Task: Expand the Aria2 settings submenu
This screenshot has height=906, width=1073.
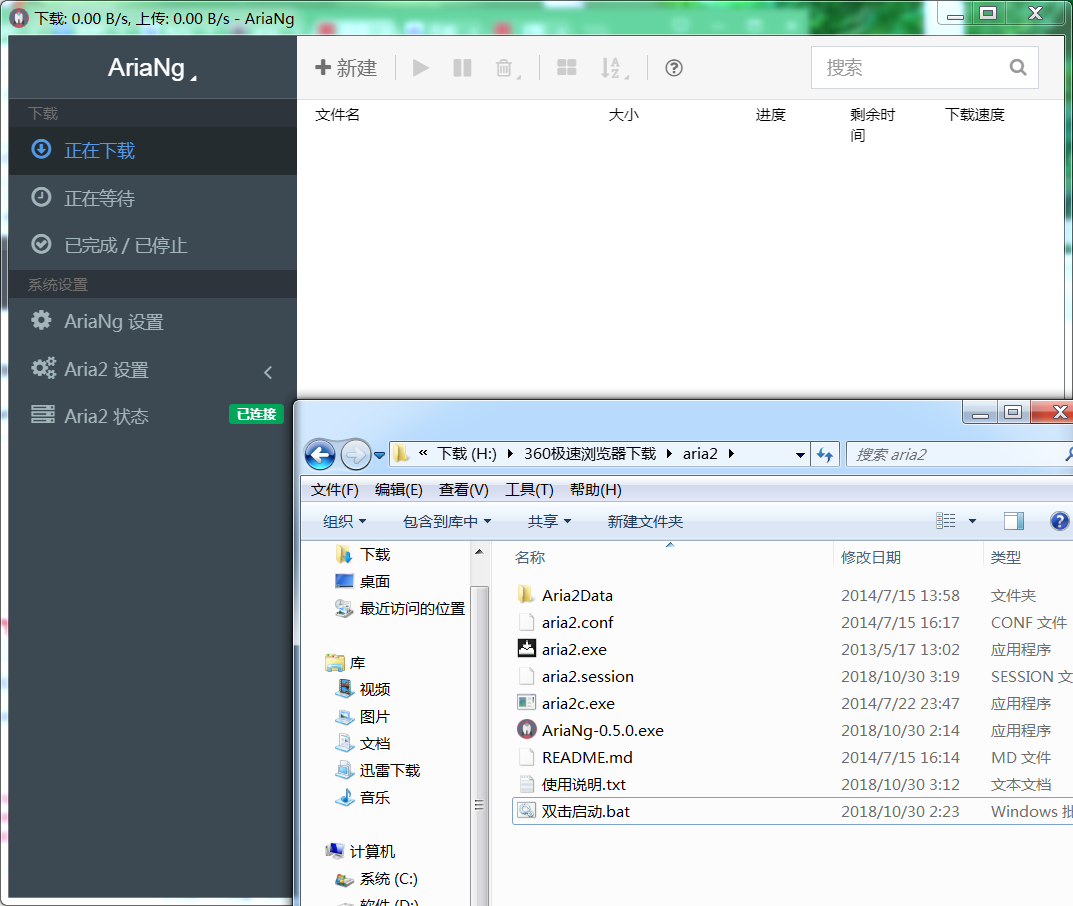Action: 153,370
